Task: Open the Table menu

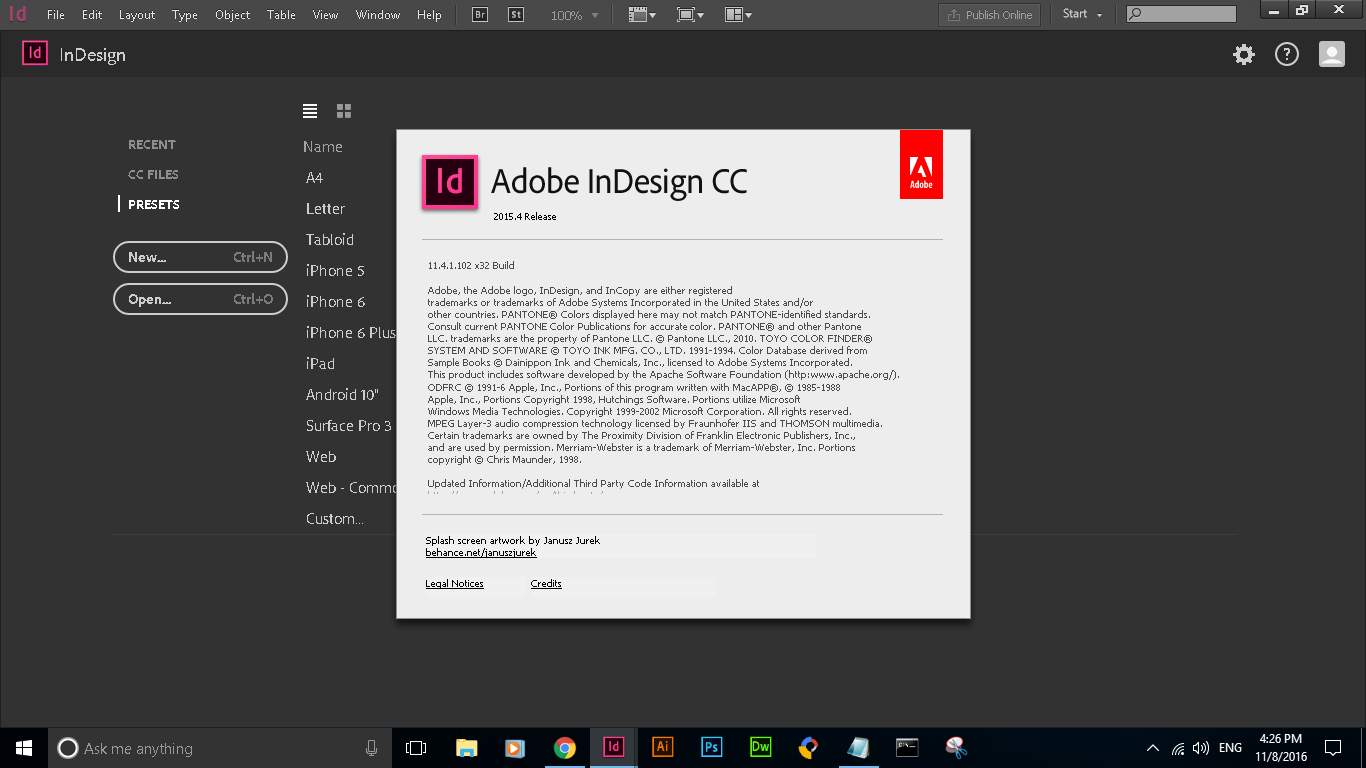Action: (x=282, y=15)
